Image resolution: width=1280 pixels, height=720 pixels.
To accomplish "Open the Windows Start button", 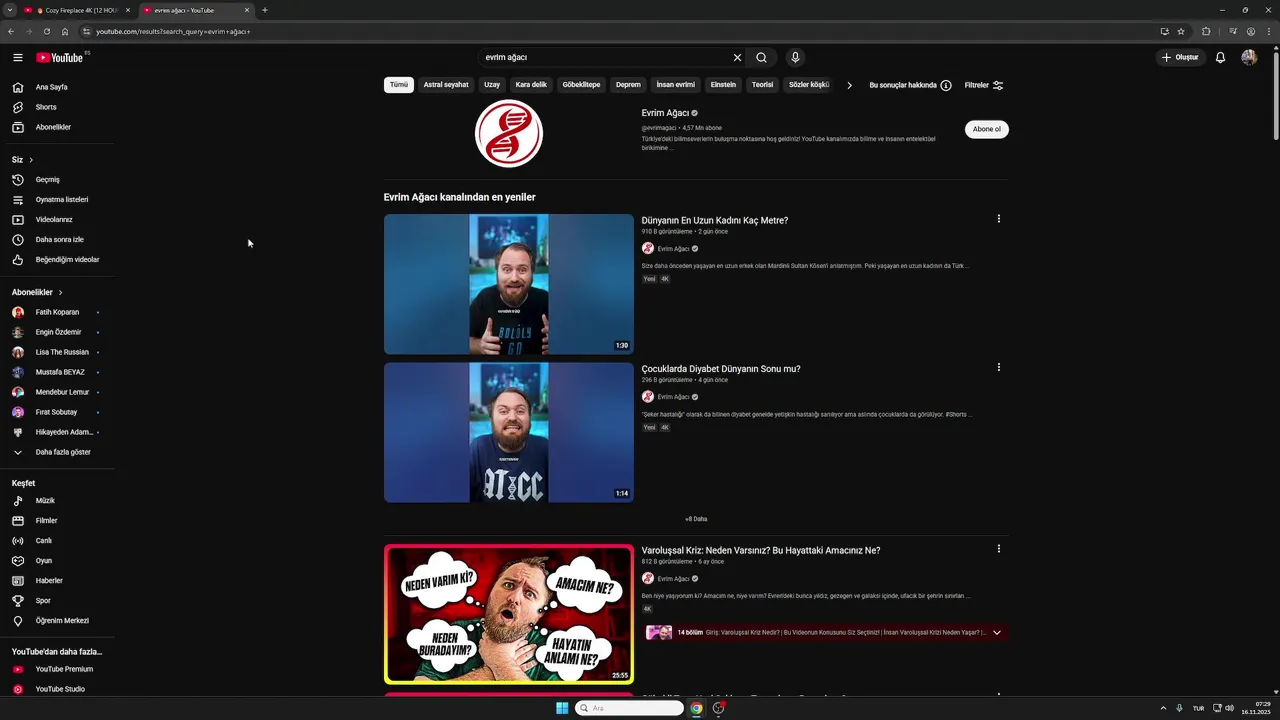I will pos(562,708).
